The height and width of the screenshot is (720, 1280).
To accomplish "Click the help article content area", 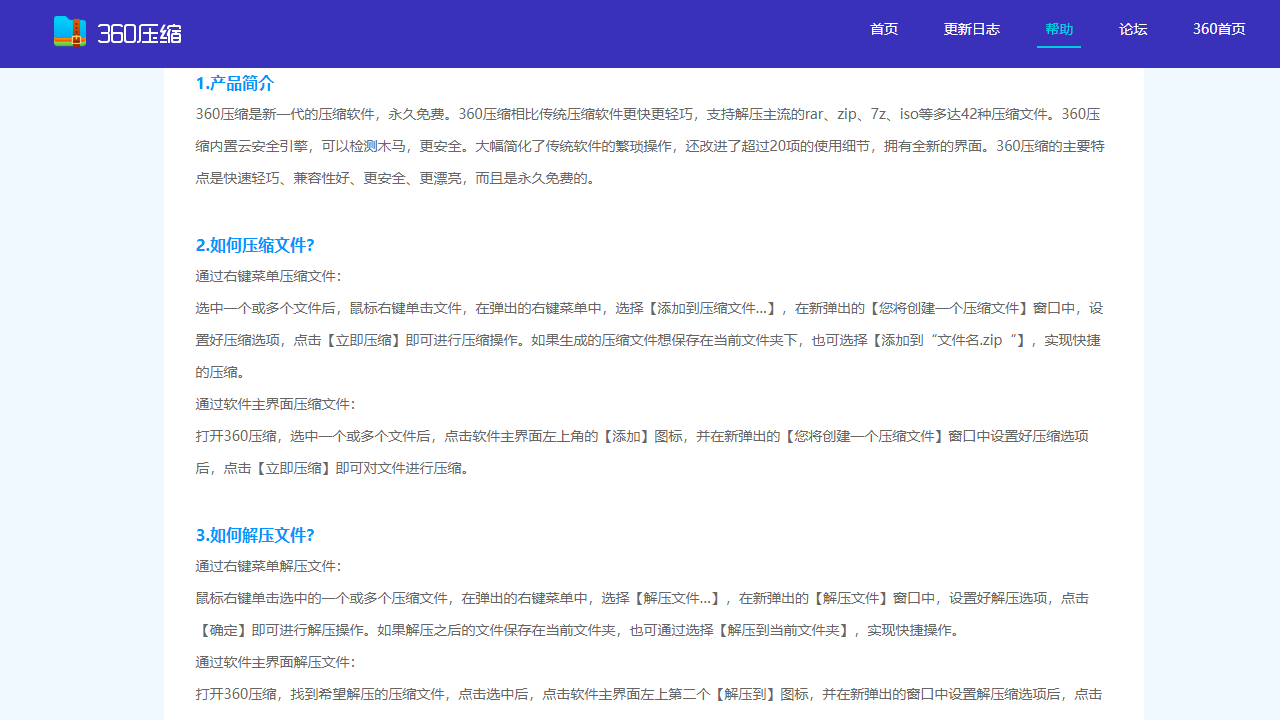I will pos(648,390).
